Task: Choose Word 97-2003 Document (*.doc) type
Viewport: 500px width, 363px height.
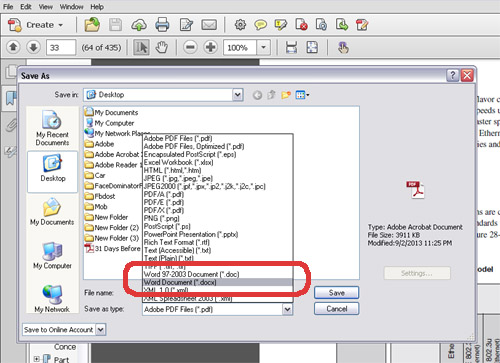Action: click(x=218, y=274)
